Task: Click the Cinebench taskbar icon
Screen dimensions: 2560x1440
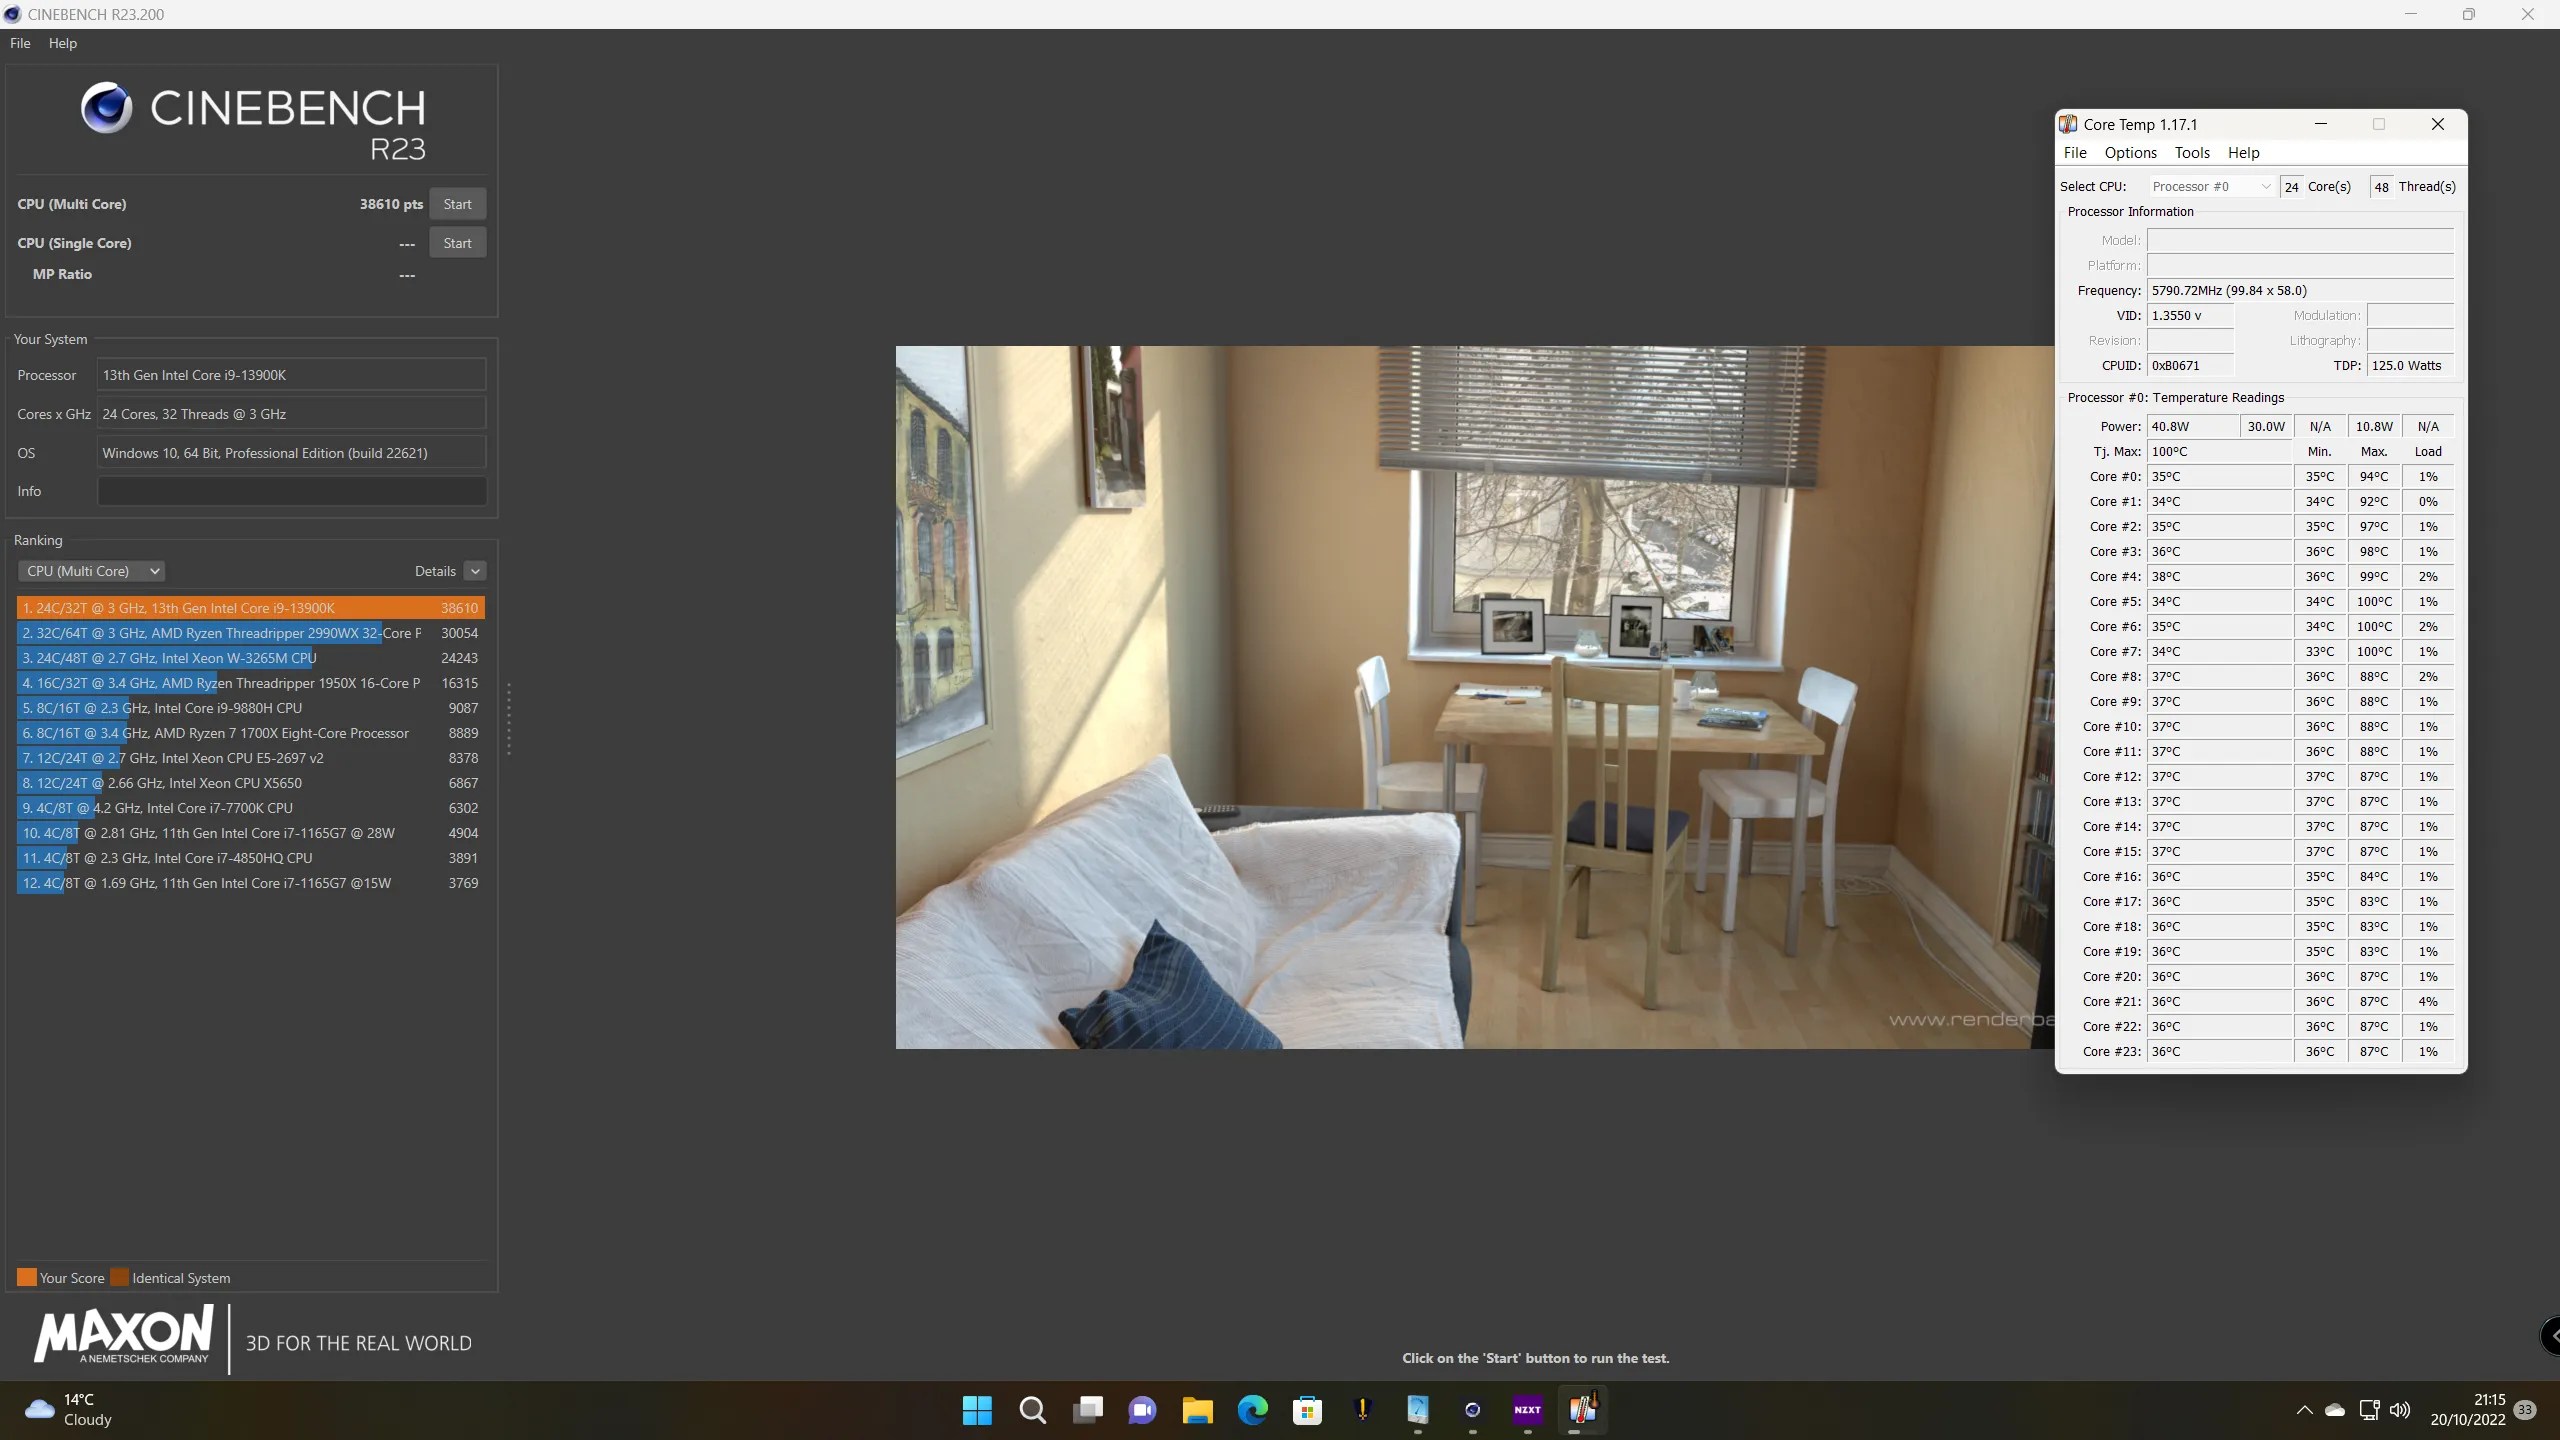Action: tap(1472, 1410)
